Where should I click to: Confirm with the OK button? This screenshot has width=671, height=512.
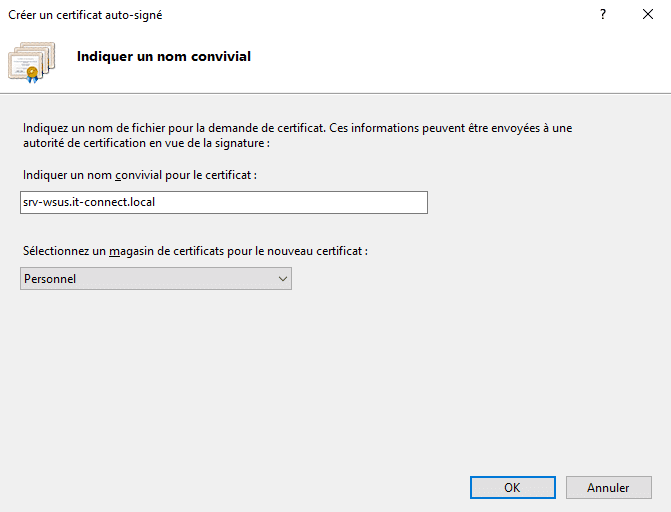(x=512, y=488)
